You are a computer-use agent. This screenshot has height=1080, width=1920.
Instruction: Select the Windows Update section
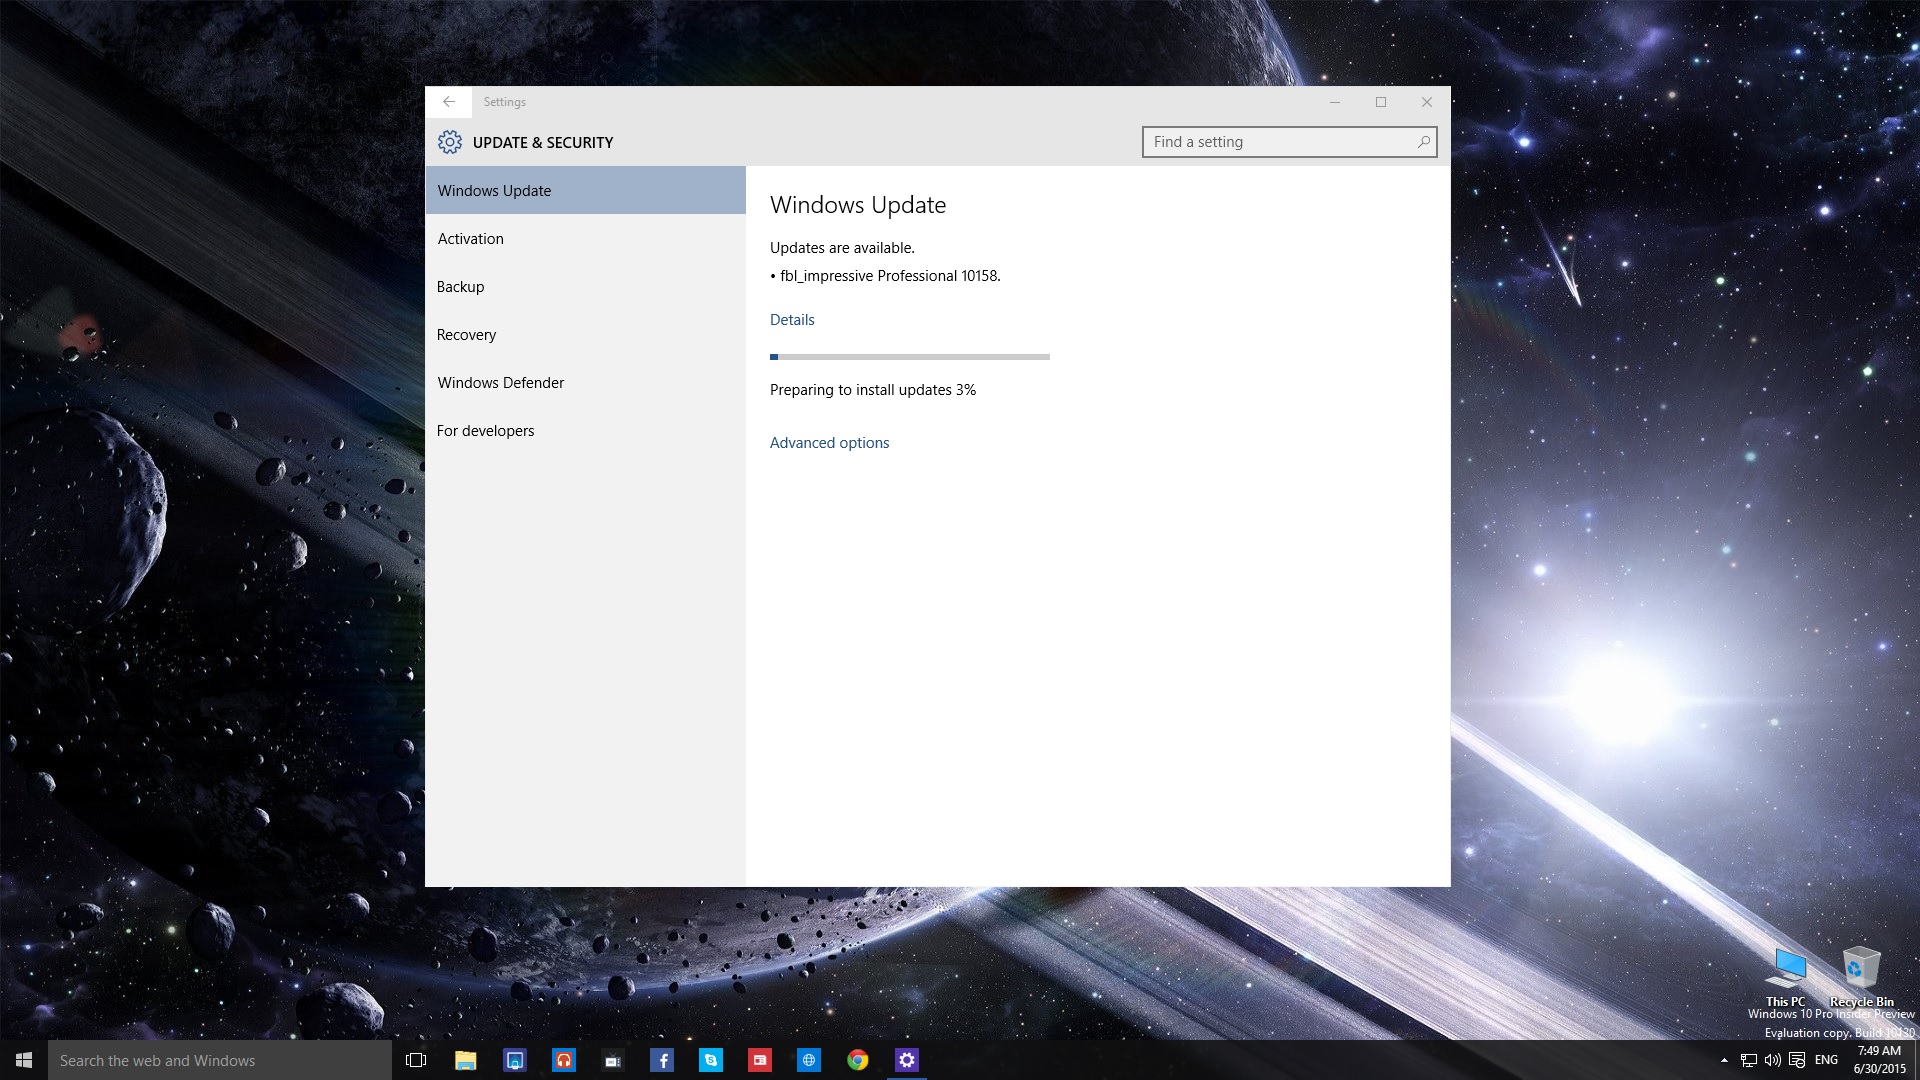tap(585, 190)
